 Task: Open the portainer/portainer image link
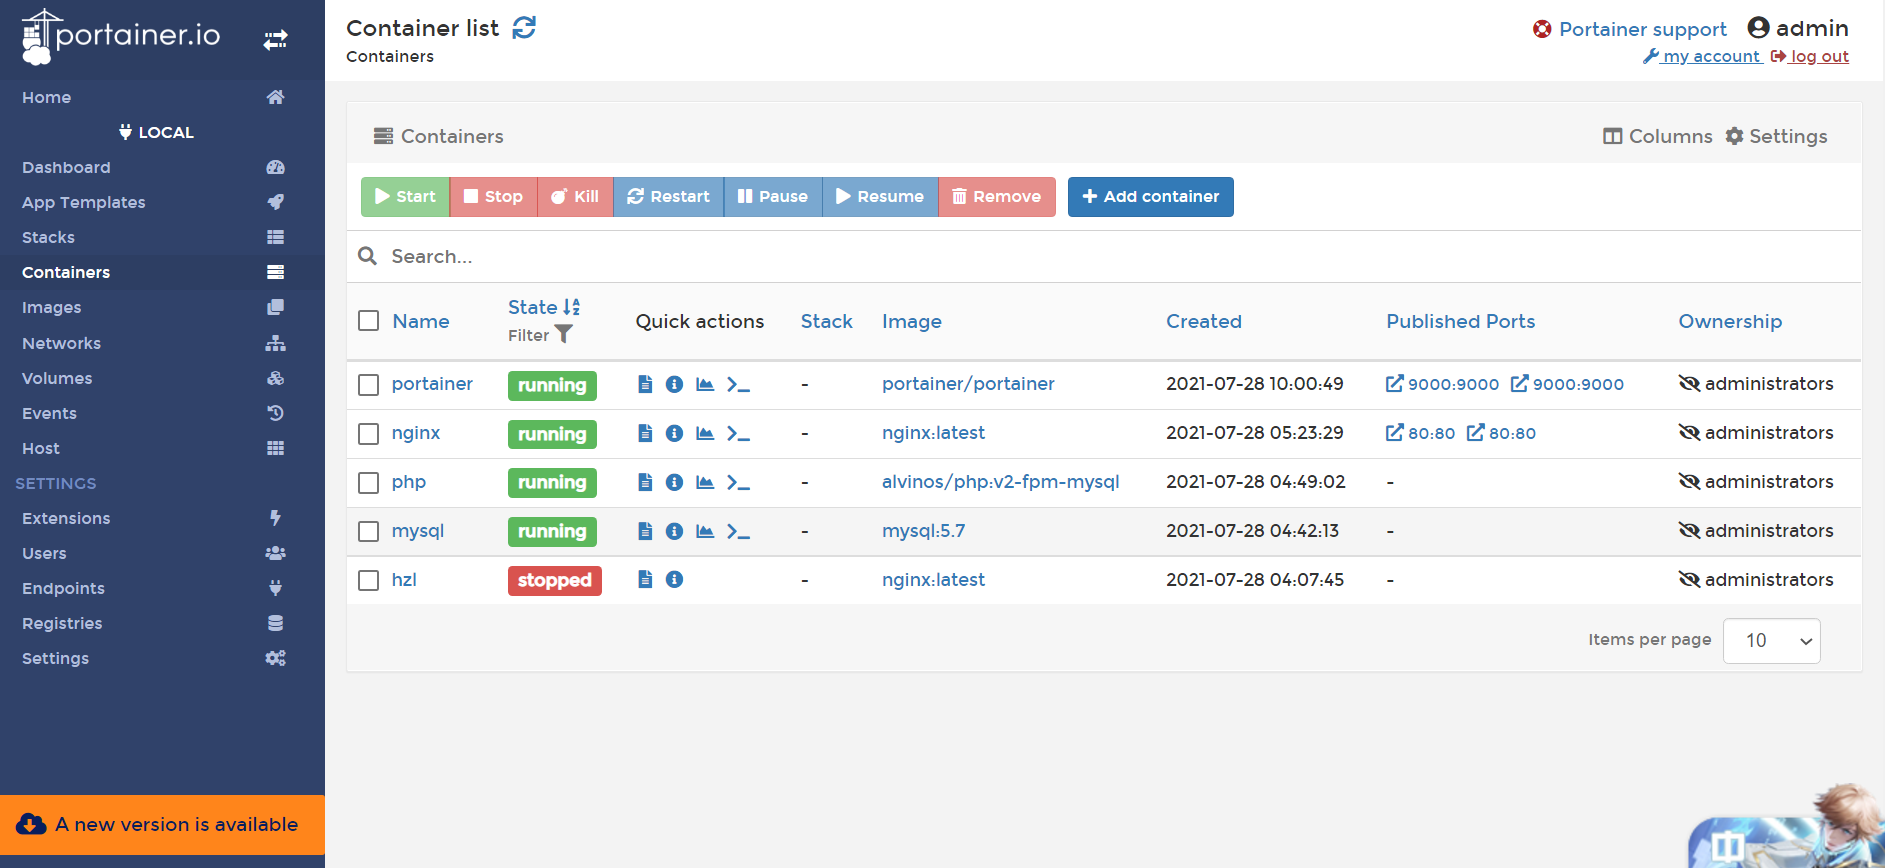(968, 384)
